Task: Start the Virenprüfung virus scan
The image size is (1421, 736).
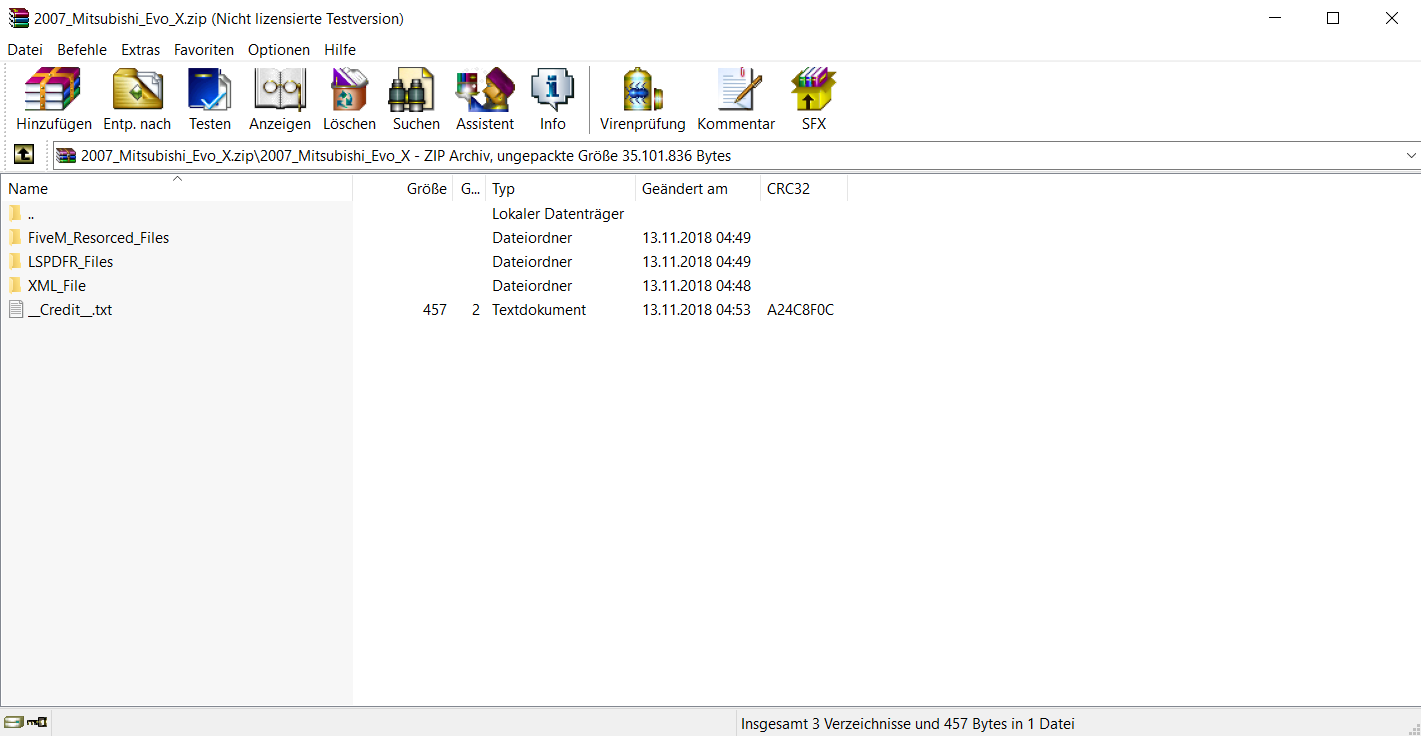Action: click(643, 90)
